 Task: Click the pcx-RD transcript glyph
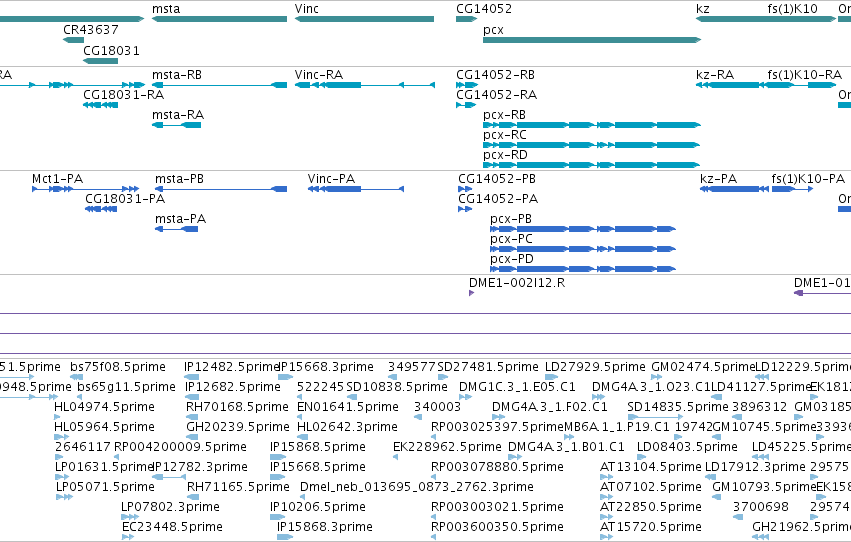click(592, 165)
